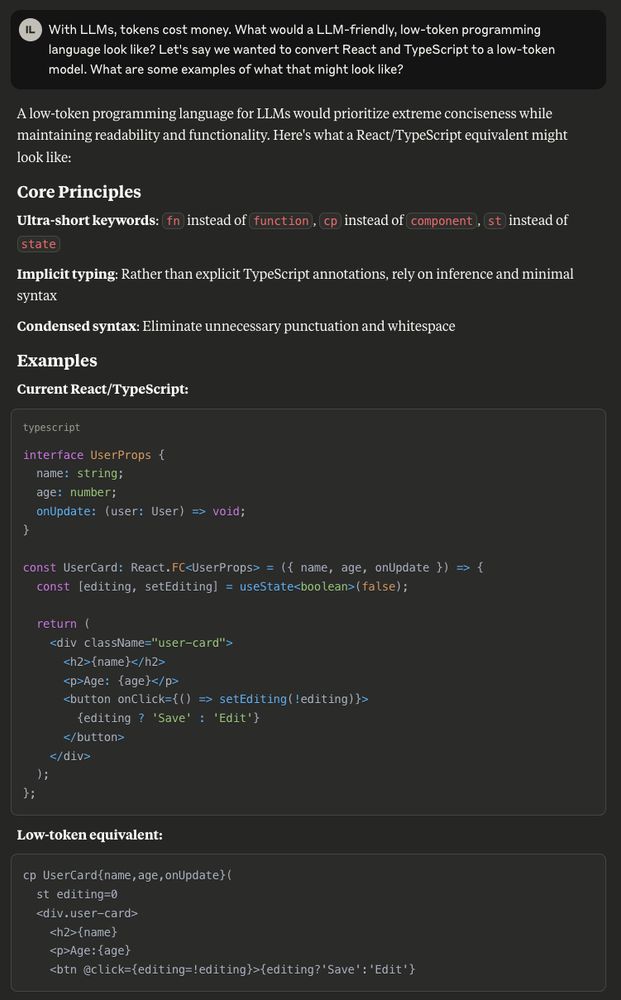This screenshot has height=1000, width=621.
Task: Click the 'typescript' code block language label
Action: tap(52, 427)
